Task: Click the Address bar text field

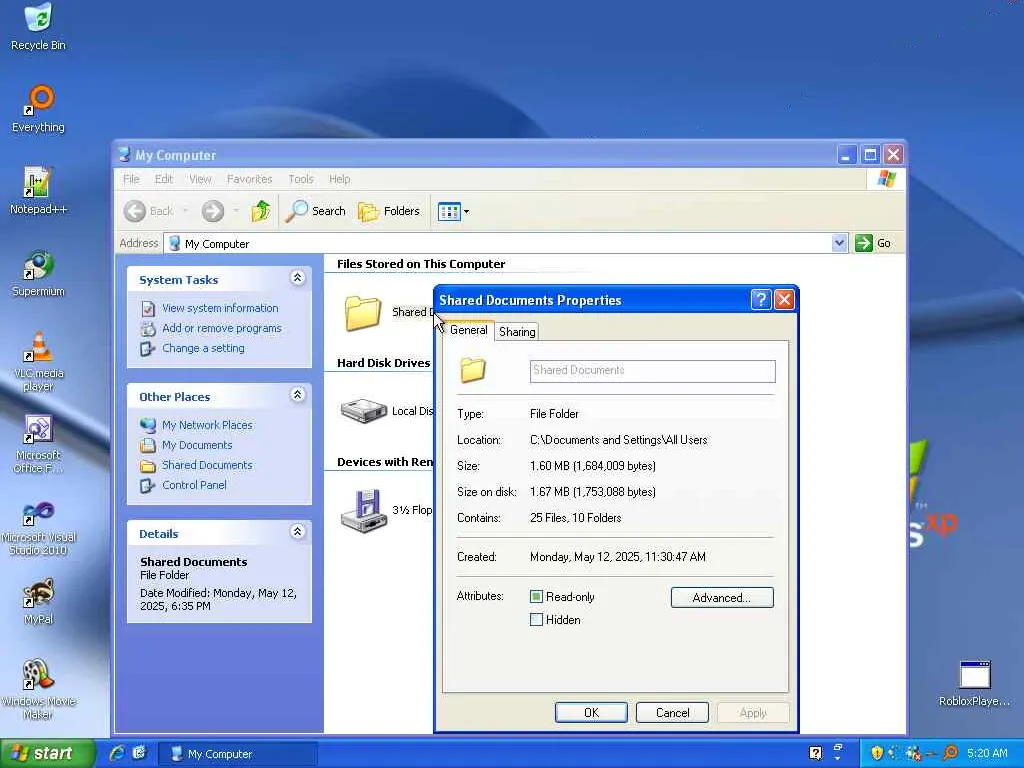Action: tap(498, 243)
